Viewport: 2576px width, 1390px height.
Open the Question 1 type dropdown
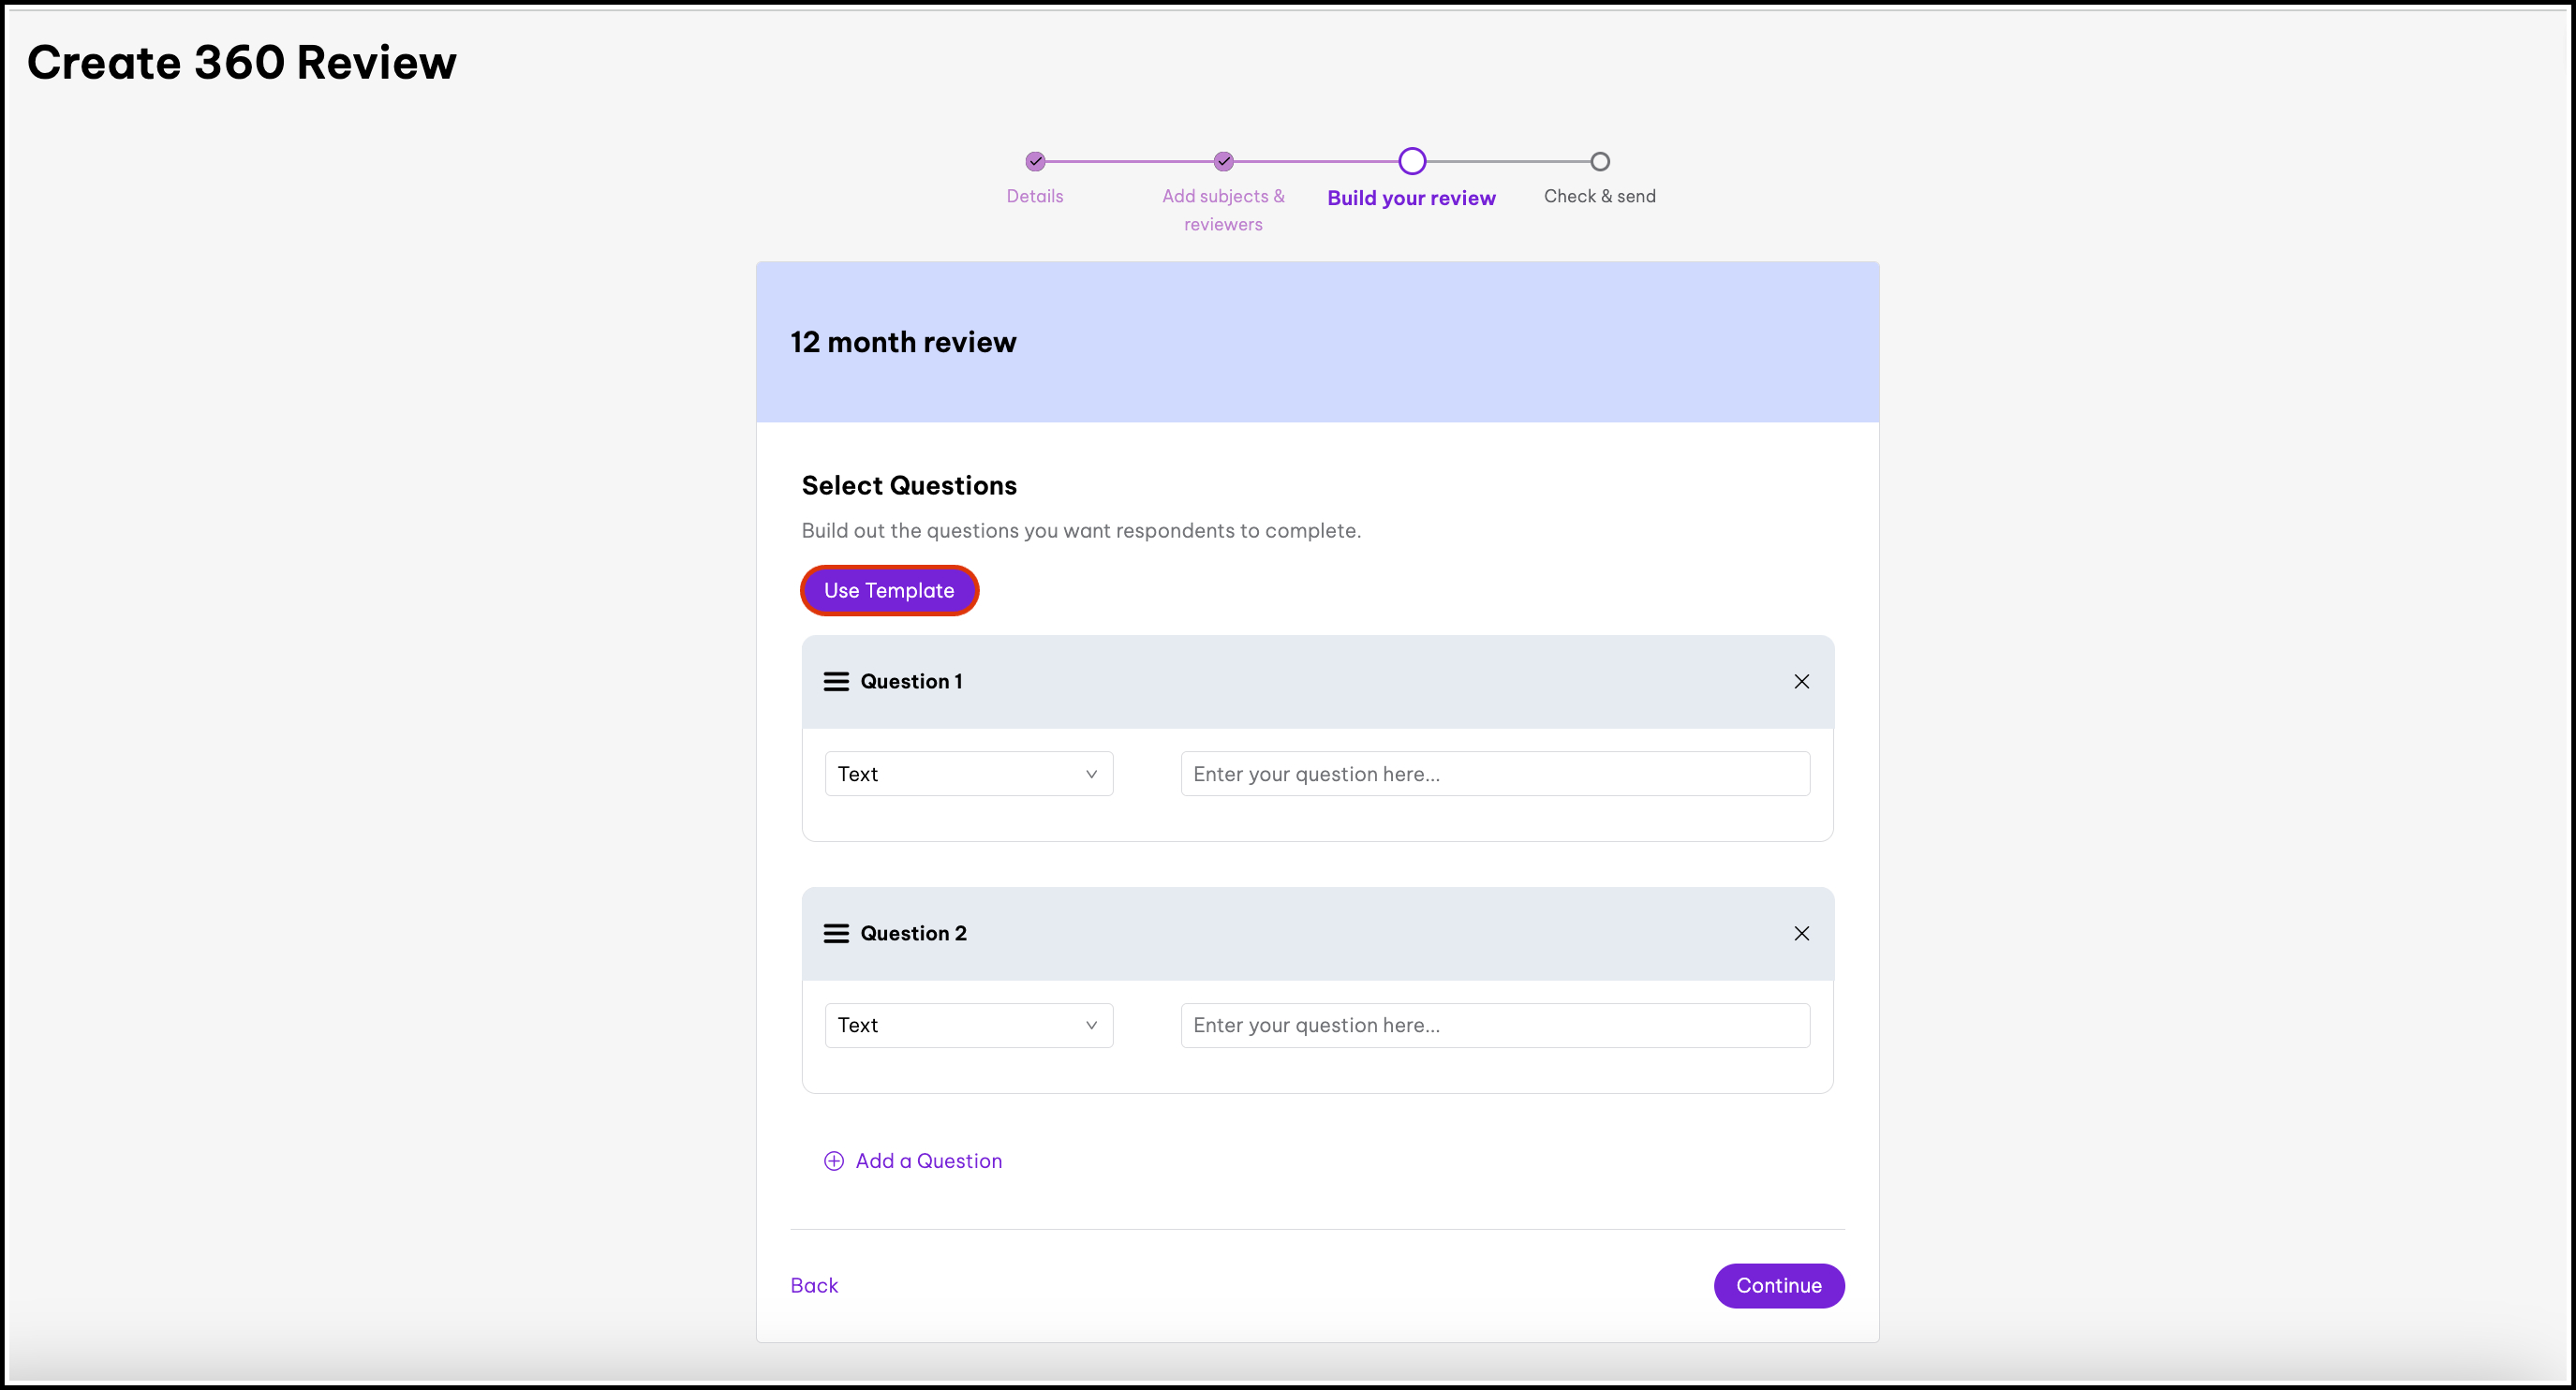pyautogui.click(x=967, y=774)
